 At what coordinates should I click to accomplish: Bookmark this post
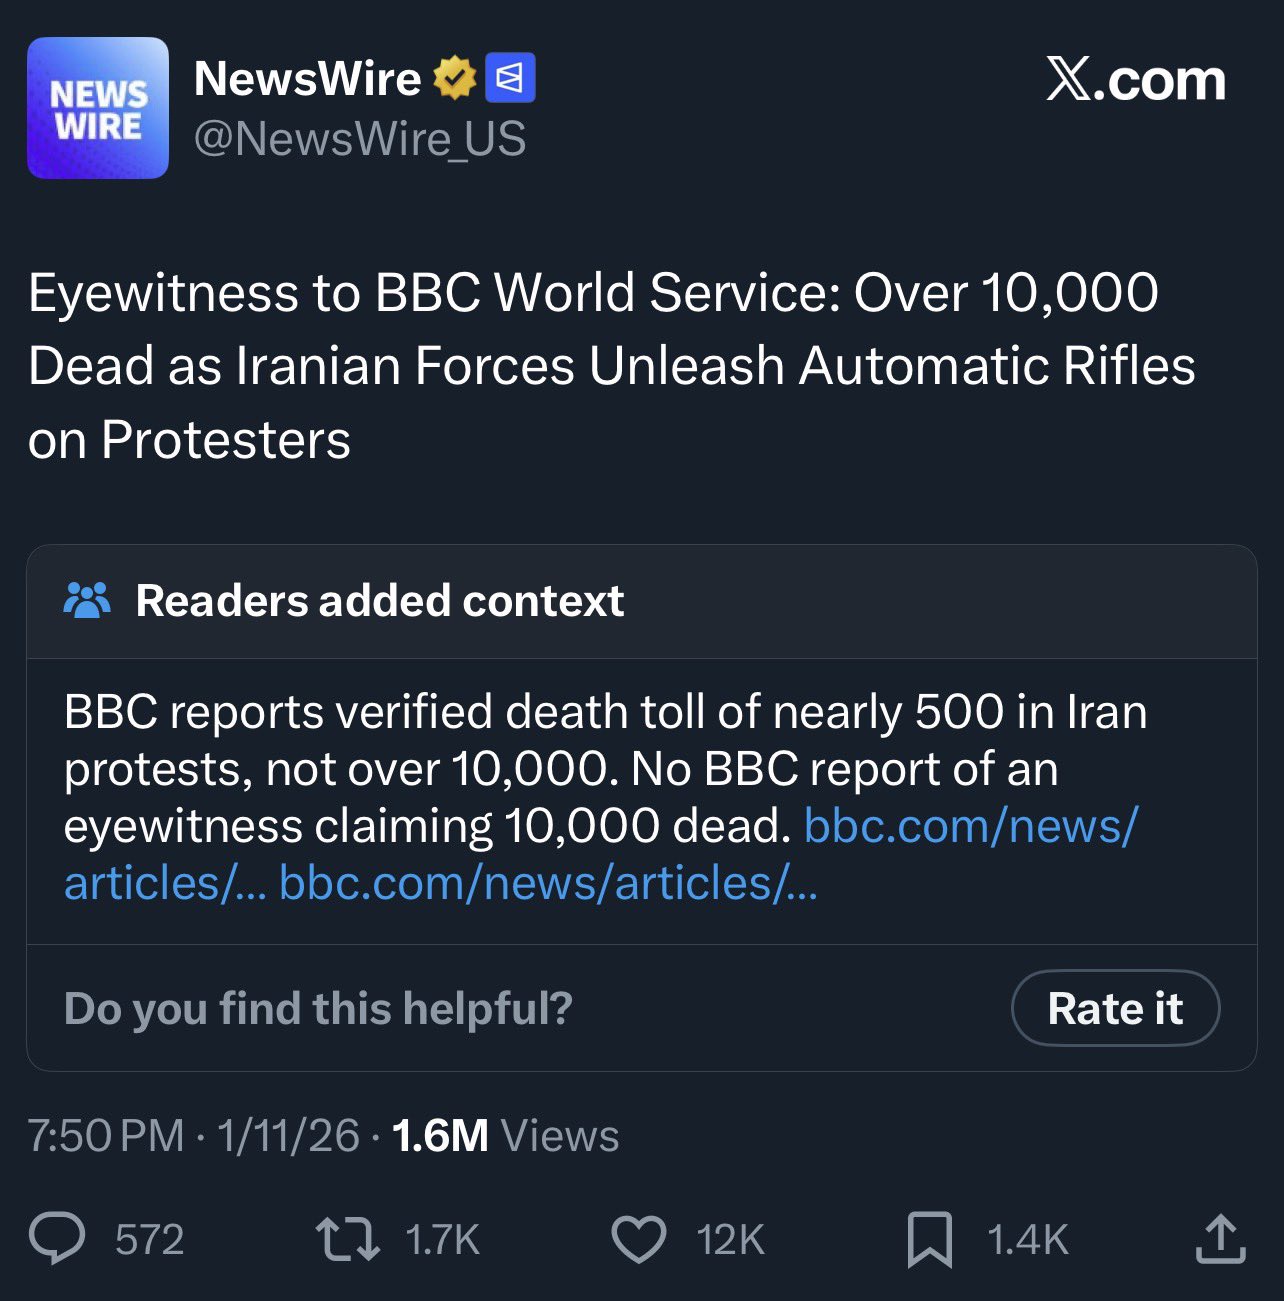coord(929,1239)
